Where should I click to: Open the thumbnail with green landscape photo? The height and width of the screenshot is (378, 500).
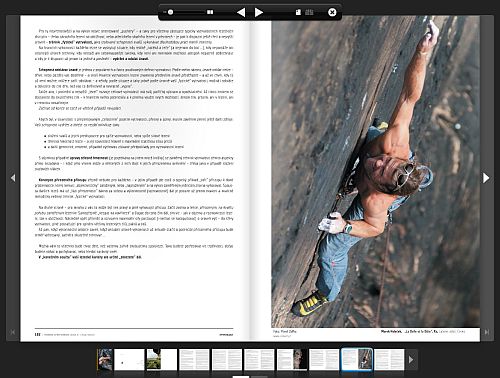pos(162,360)
